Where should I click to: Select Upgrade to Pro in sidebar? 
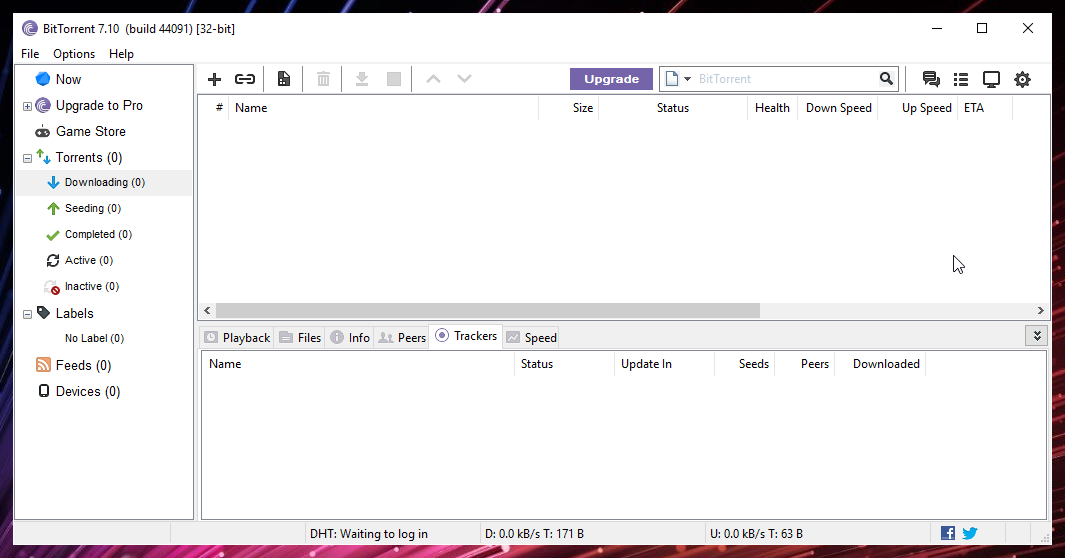99,105
